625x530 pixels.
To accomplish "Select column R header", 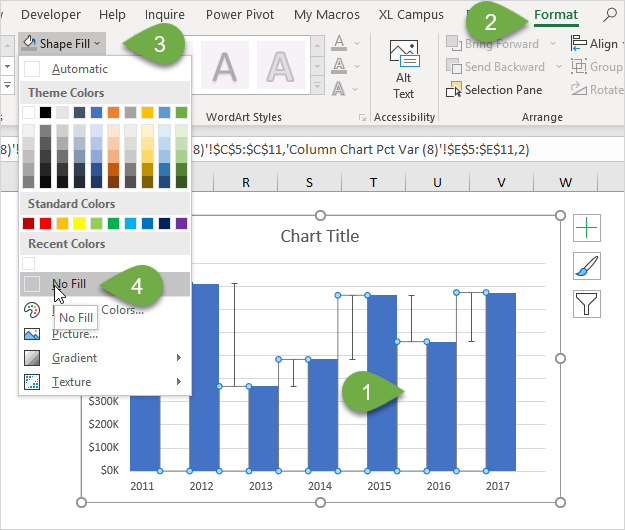I will (x=246, y=183).
